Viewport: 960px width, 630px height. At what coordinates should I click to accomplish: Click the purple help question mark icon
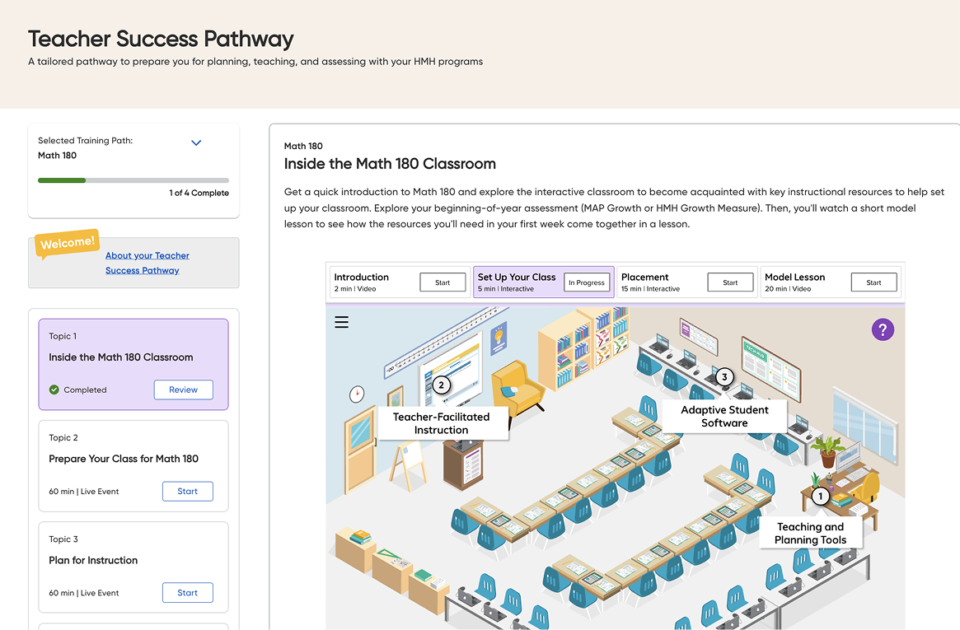pyautogui.click(x=882, y=330)
